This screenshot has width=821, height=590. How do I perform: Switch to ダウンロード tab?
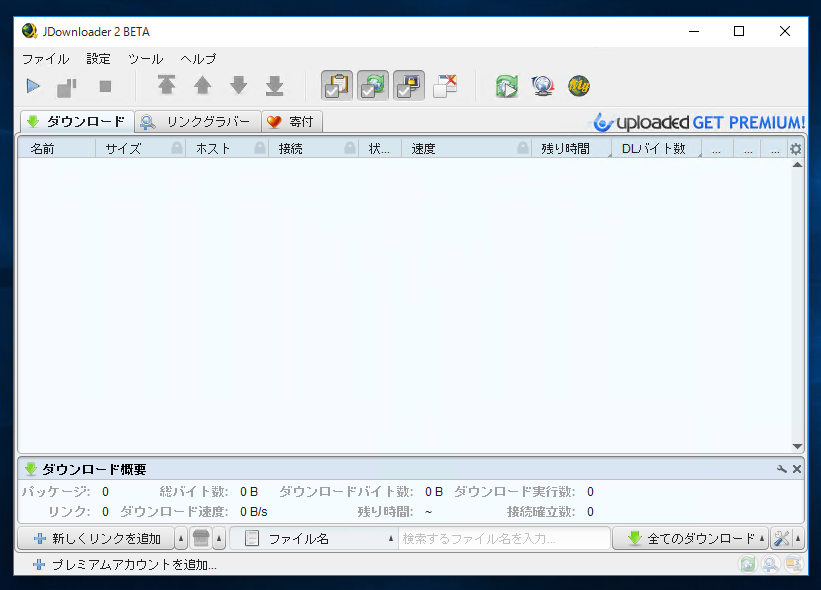point(77,121)
